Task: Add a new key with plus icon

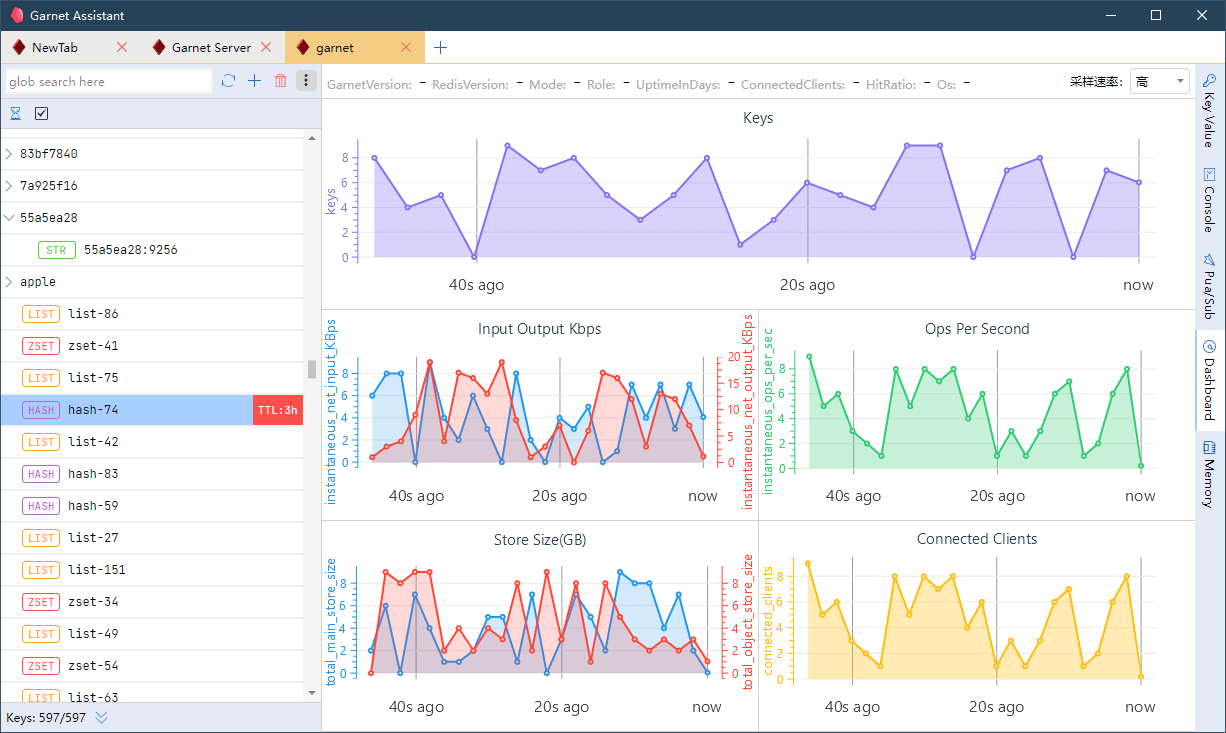Action: (254, 81)
